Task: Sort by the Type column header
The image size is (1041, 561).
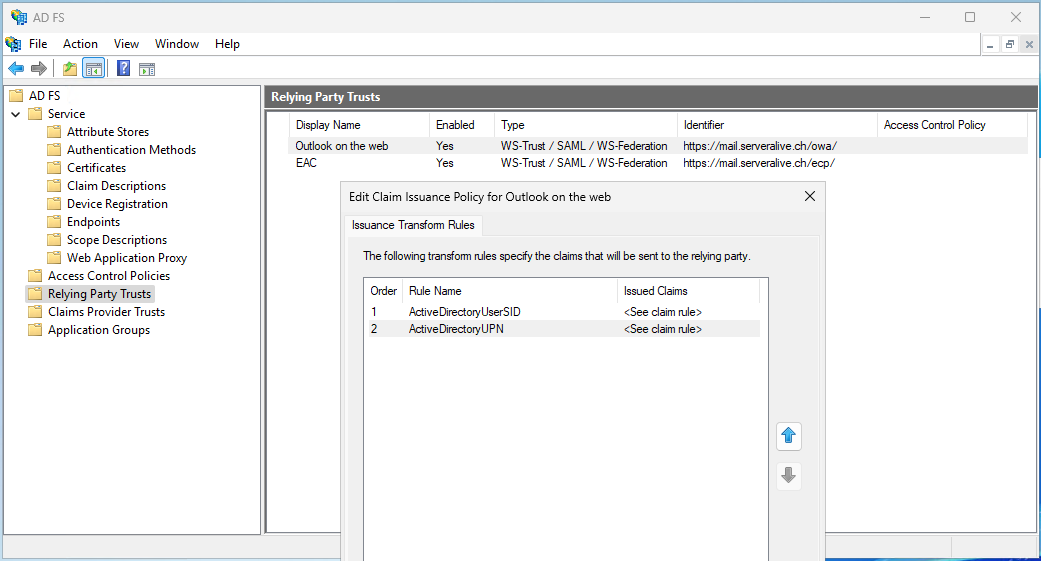Action: (586, 125)
